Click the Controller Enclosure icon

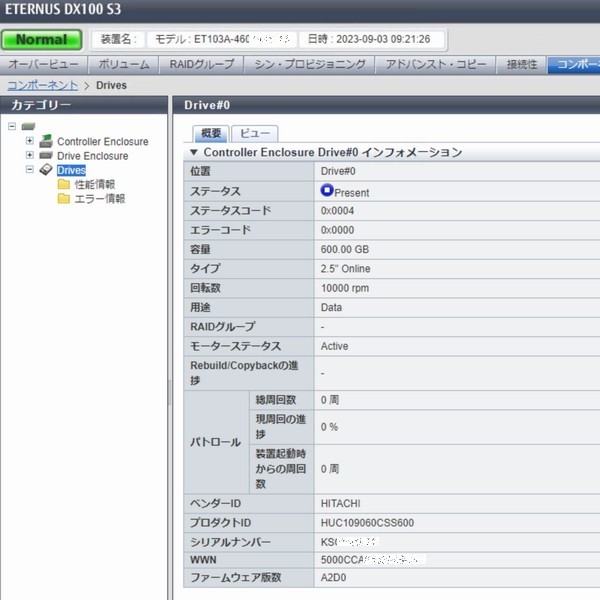point(46,141)
